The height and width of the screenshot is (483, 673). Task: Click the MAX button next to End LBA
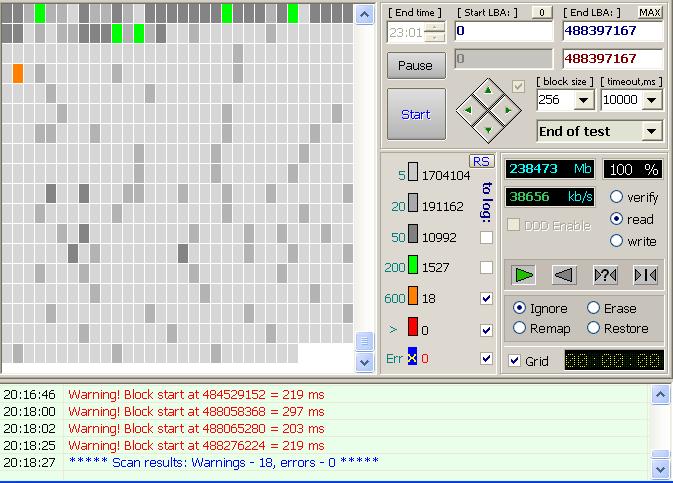pyautogui.click(x=649, y=12)
